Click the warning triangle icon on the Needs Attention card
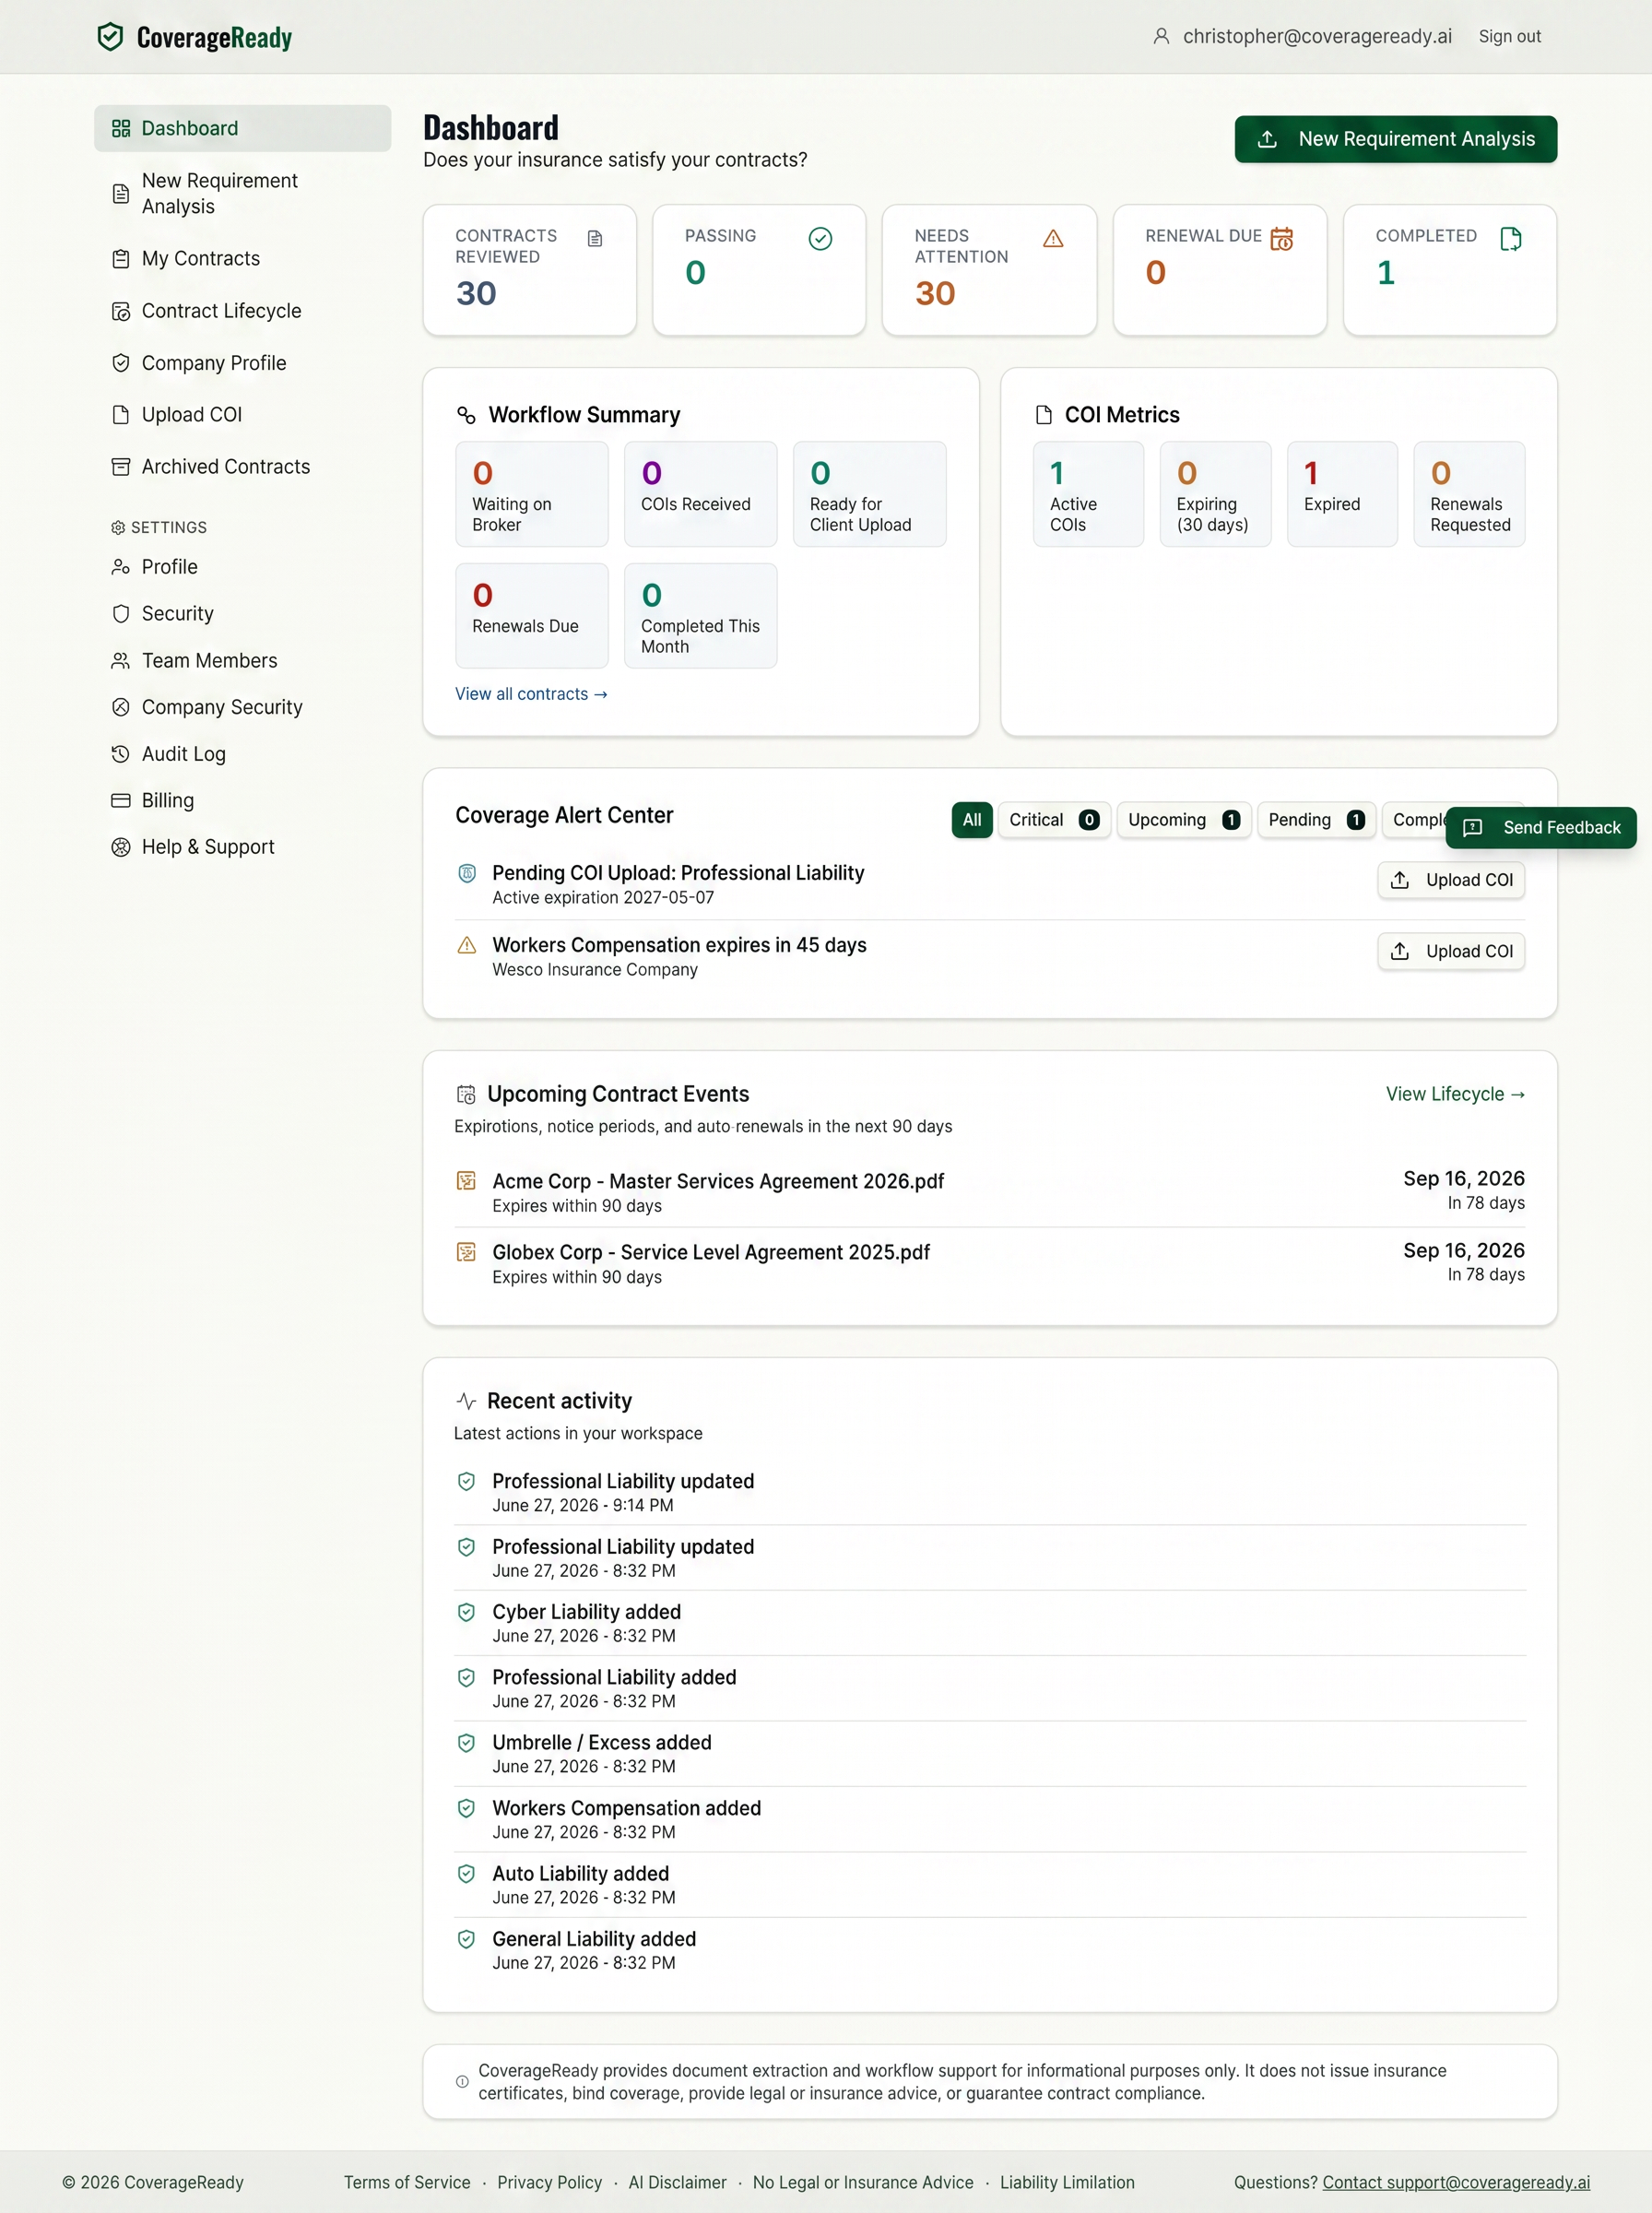 pyautogui.click(x=1053, y=238)
